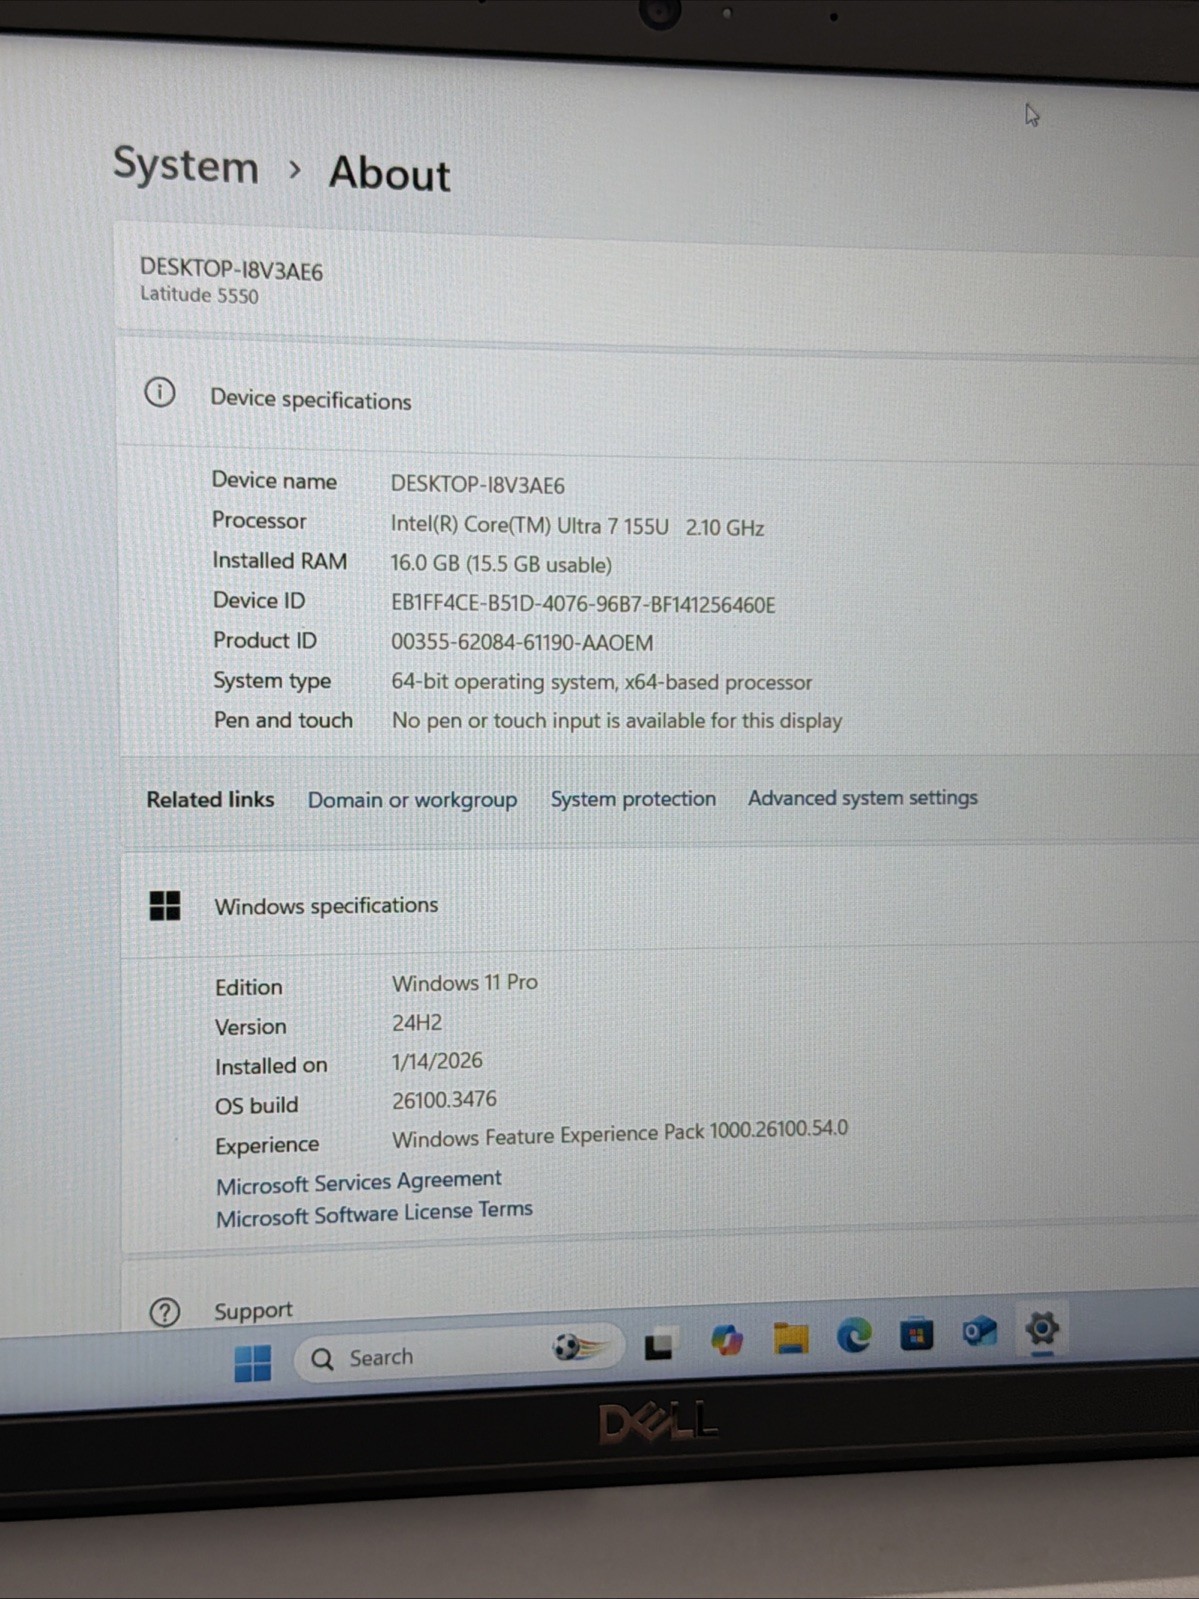Click the info icon beside Device specifications
The image size is (1199, 1599).
tap(160, 392)
